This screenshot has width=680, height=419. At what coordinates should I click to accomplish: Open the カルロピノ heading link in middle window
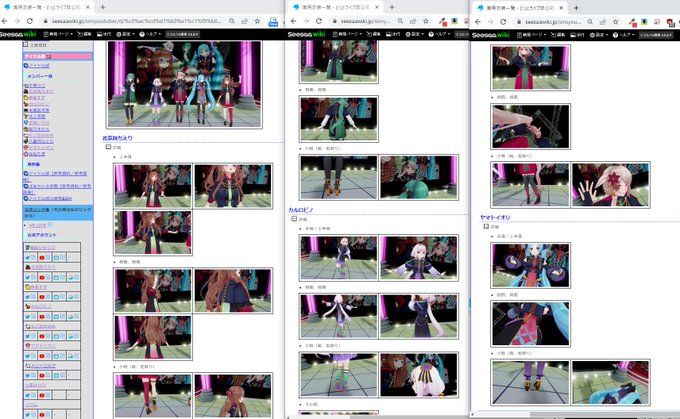[301, 210]
